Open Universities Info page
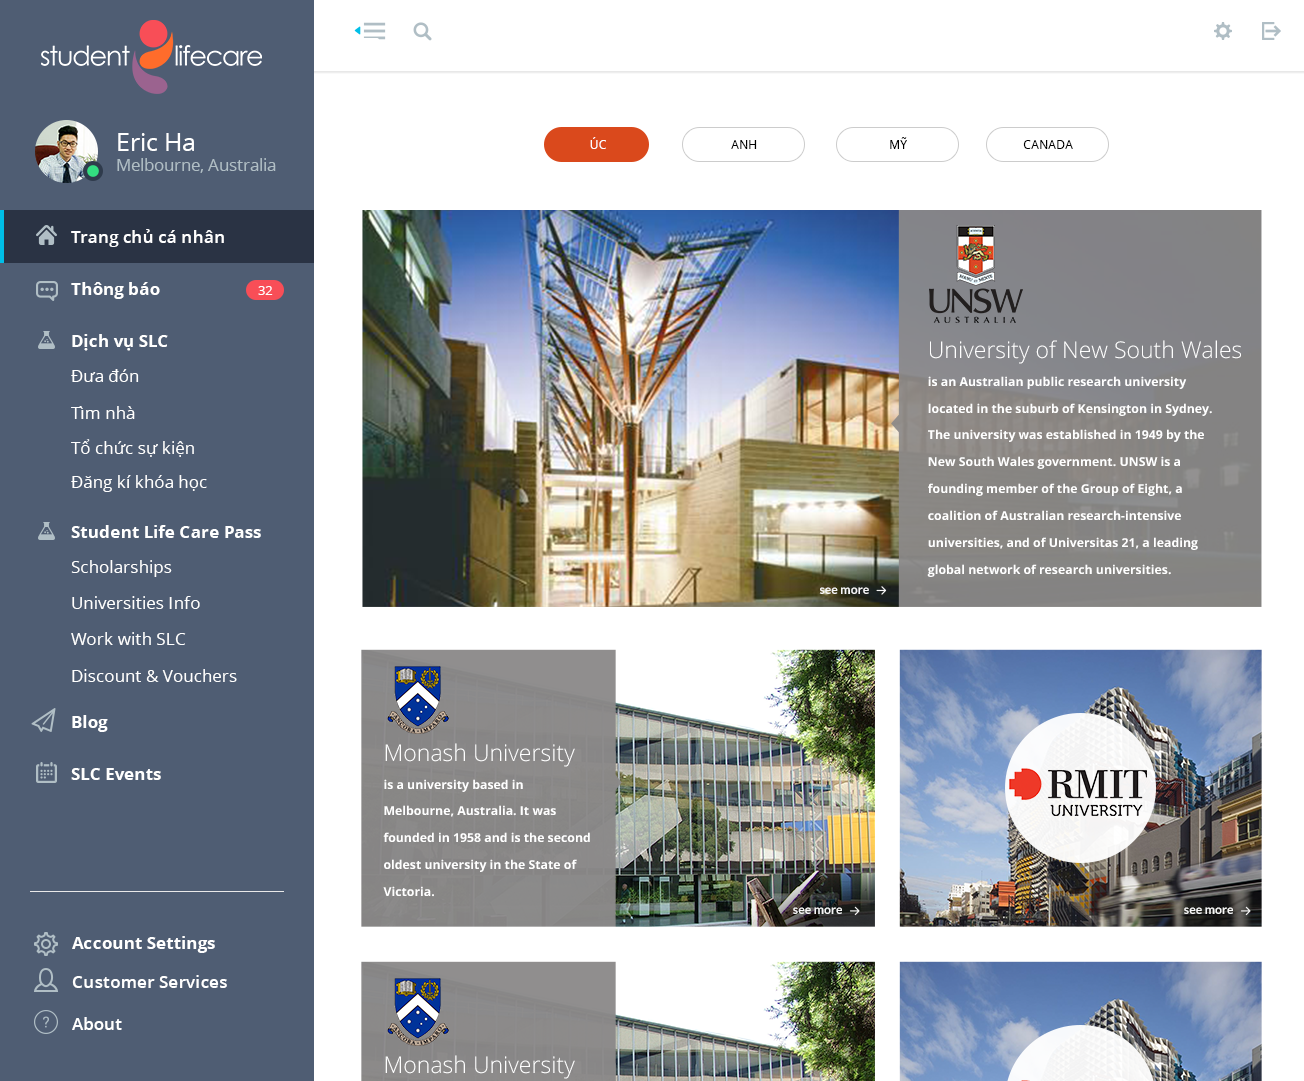 click(x=135, y=603)
